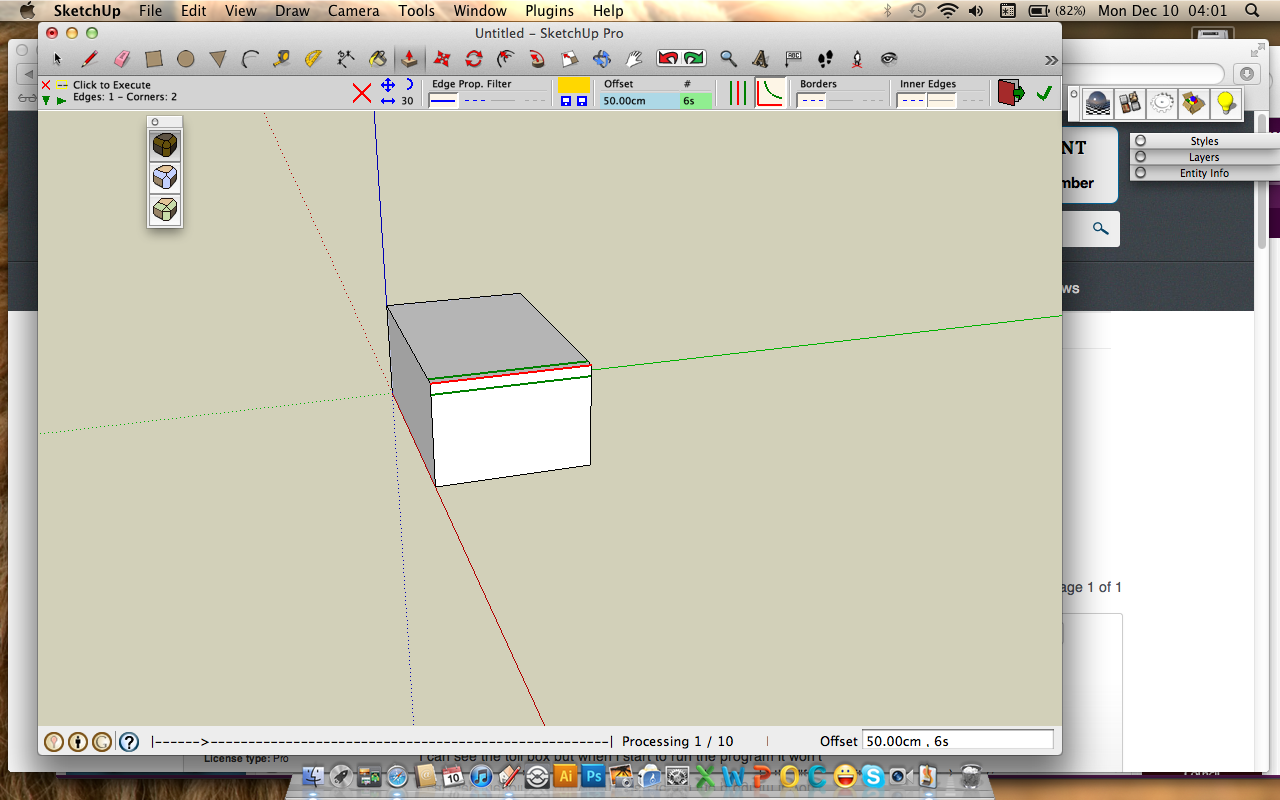Click the yellow color swatch
The height and width of the screenshot is (800, 1280).
click(x=573, y=86)
